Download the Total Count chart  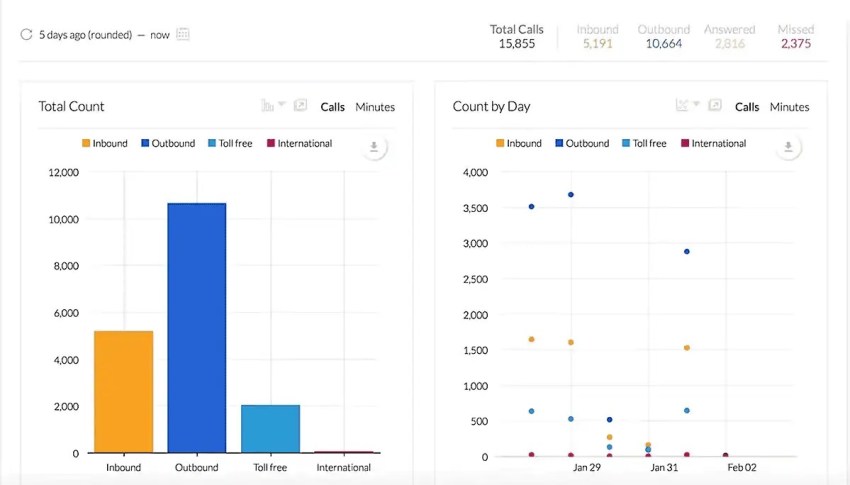click(x=373, y=147)
